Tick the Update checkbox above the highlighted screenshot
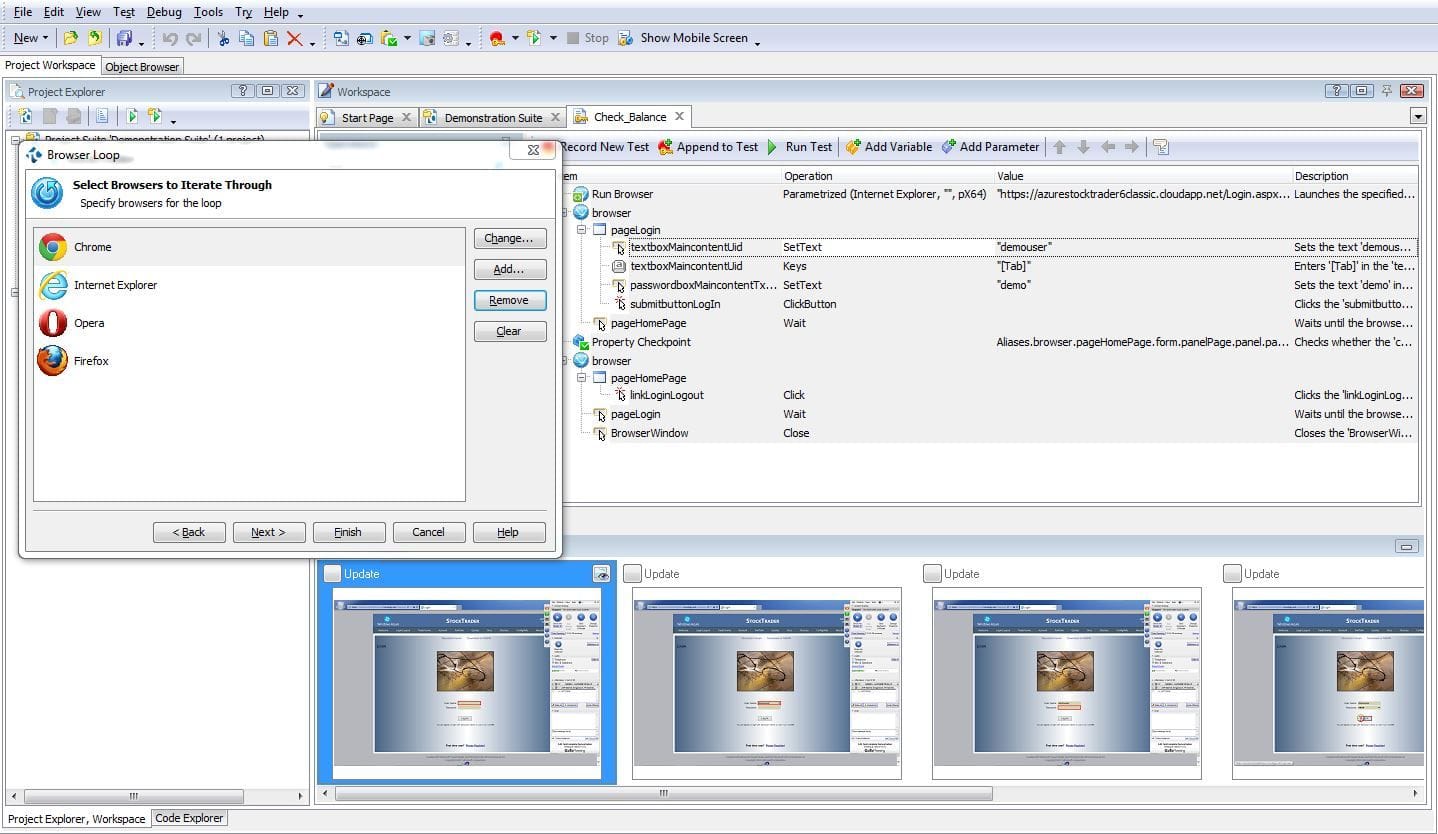The width and height of the screenshot is (1438, 834). [x=332, y=573]
